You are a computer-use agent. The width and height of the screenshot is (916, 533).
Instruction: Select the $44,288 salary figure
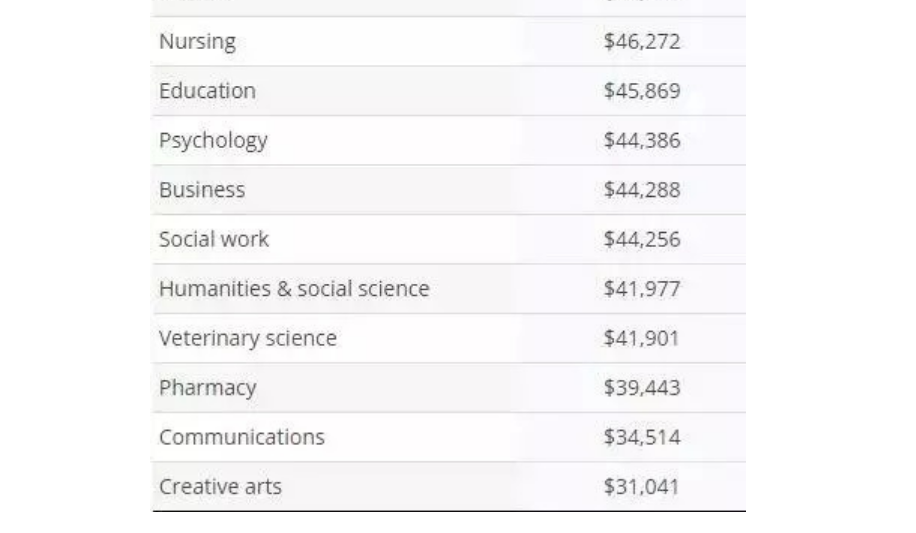(641, 190)
